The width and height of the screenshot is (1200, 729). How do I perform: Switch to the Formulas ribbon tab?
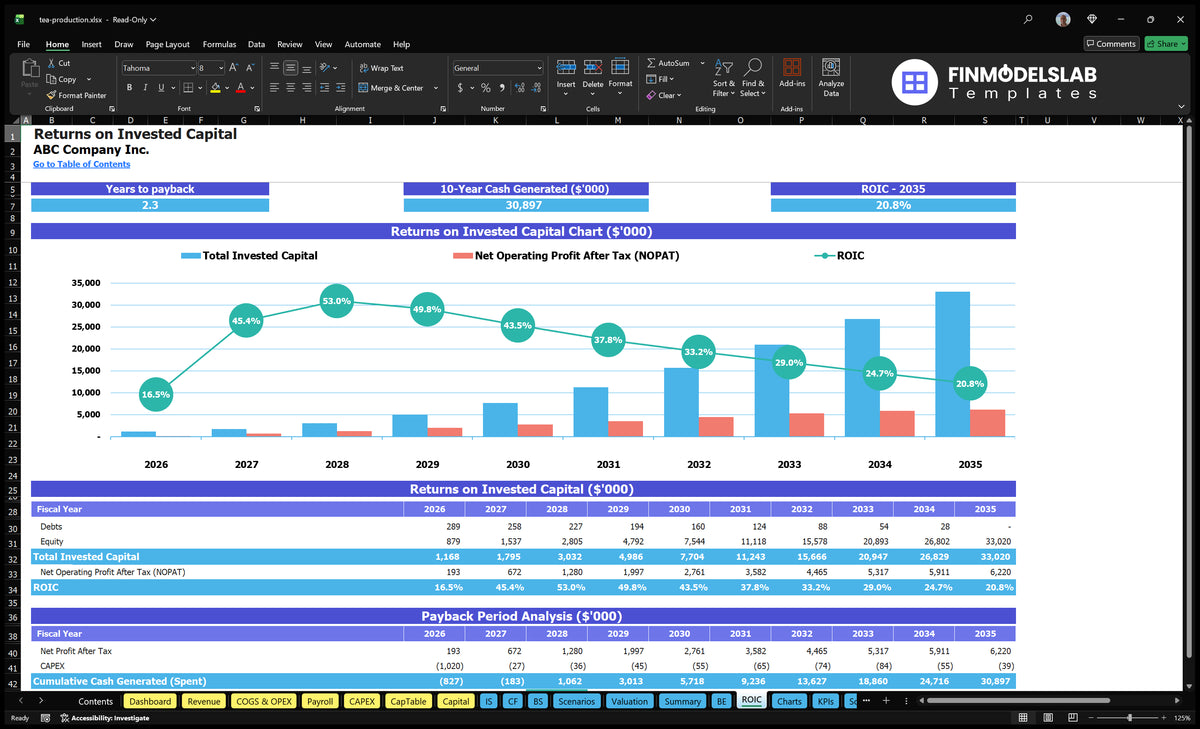click(x=219, y=44)
